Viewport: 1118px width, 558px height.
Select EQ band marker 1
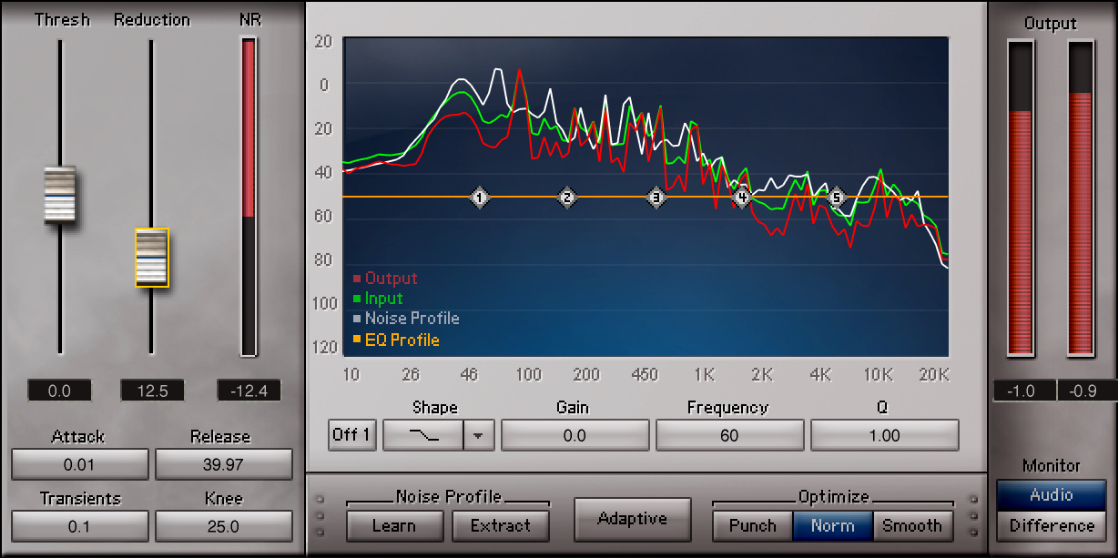coord(480,197)
